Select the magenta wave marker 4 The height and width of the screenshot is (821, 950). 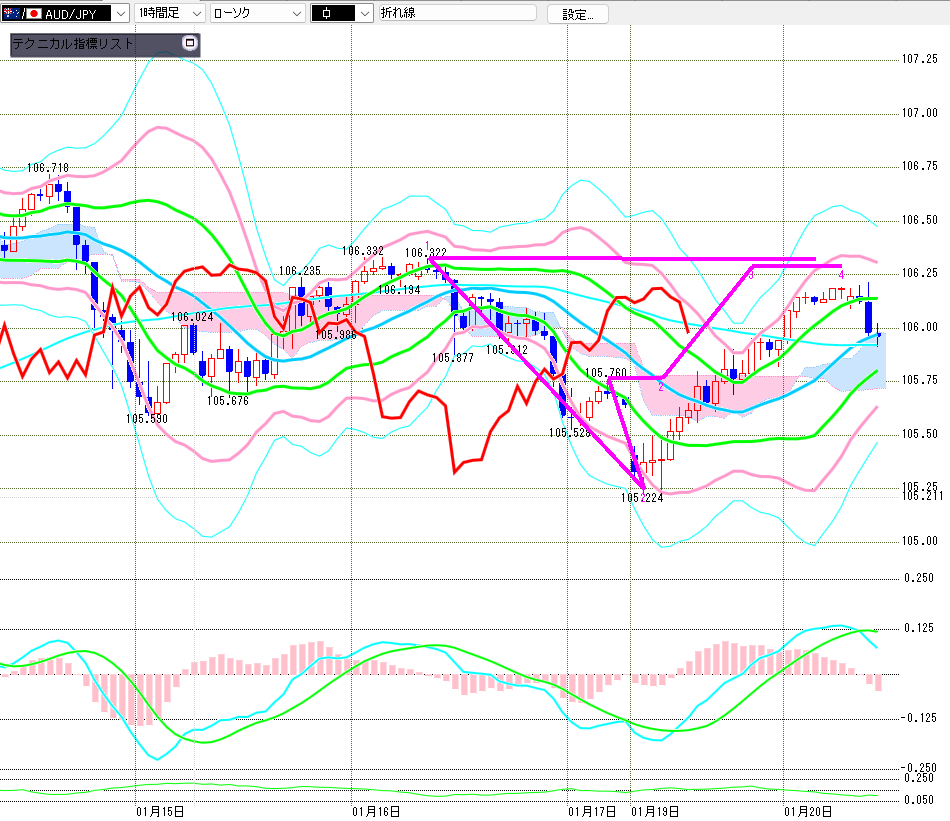click(842, 274)
